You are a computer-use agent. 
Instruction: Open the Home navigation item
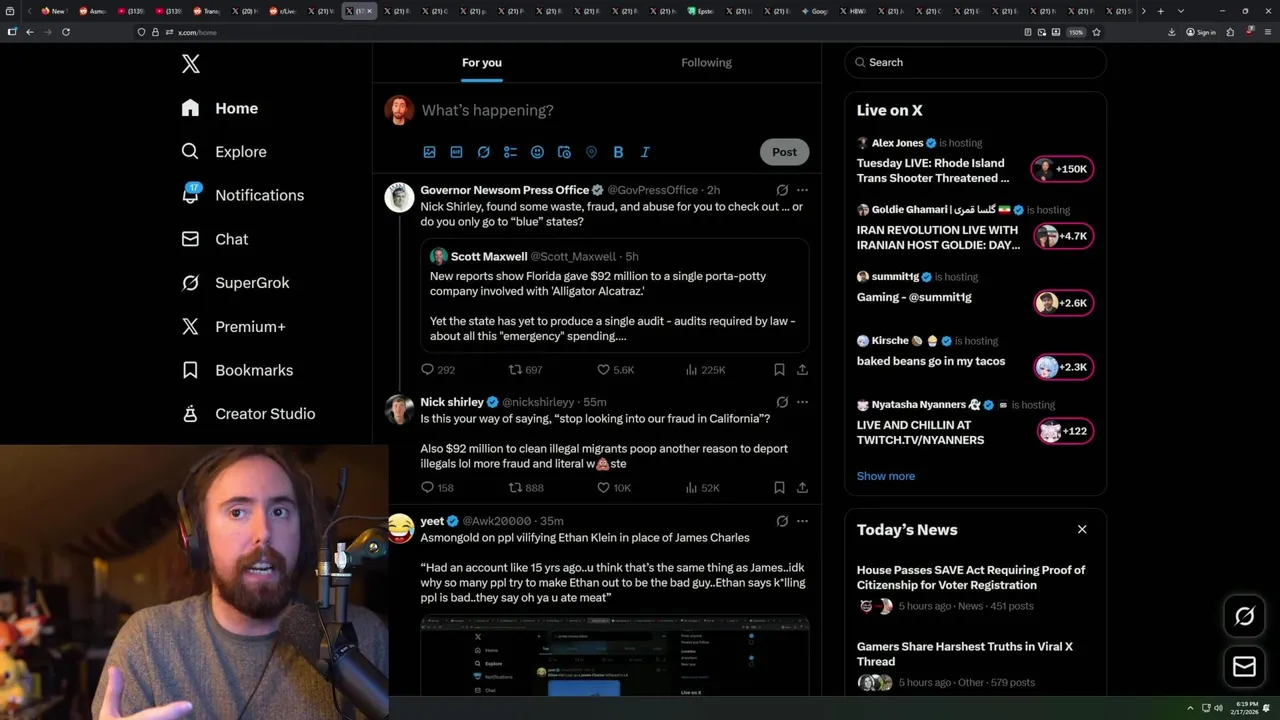220,108
